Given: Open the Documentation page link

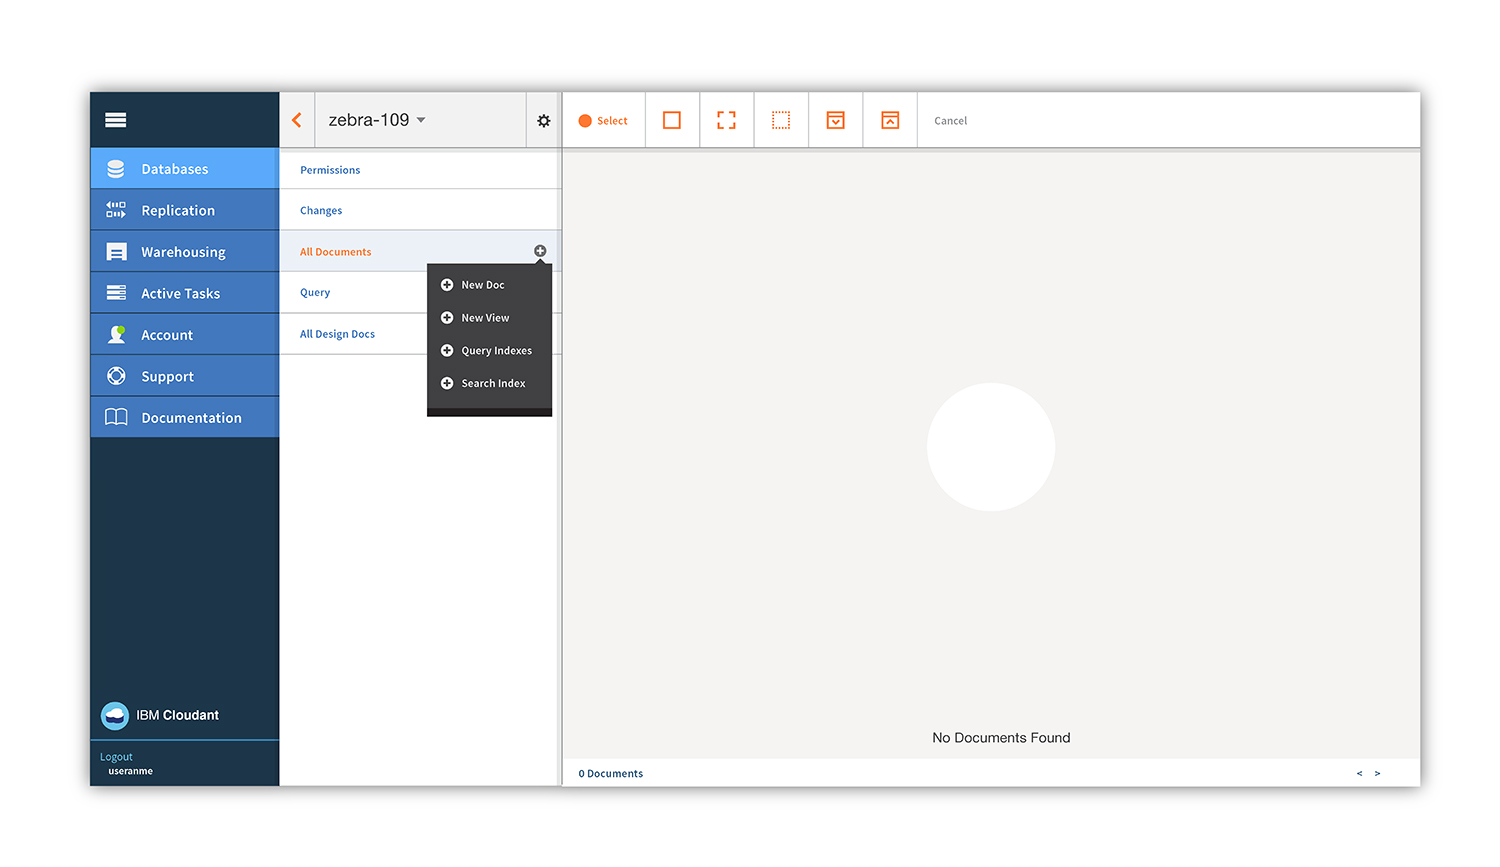Looking at the screenshot, I should (185, 417).
